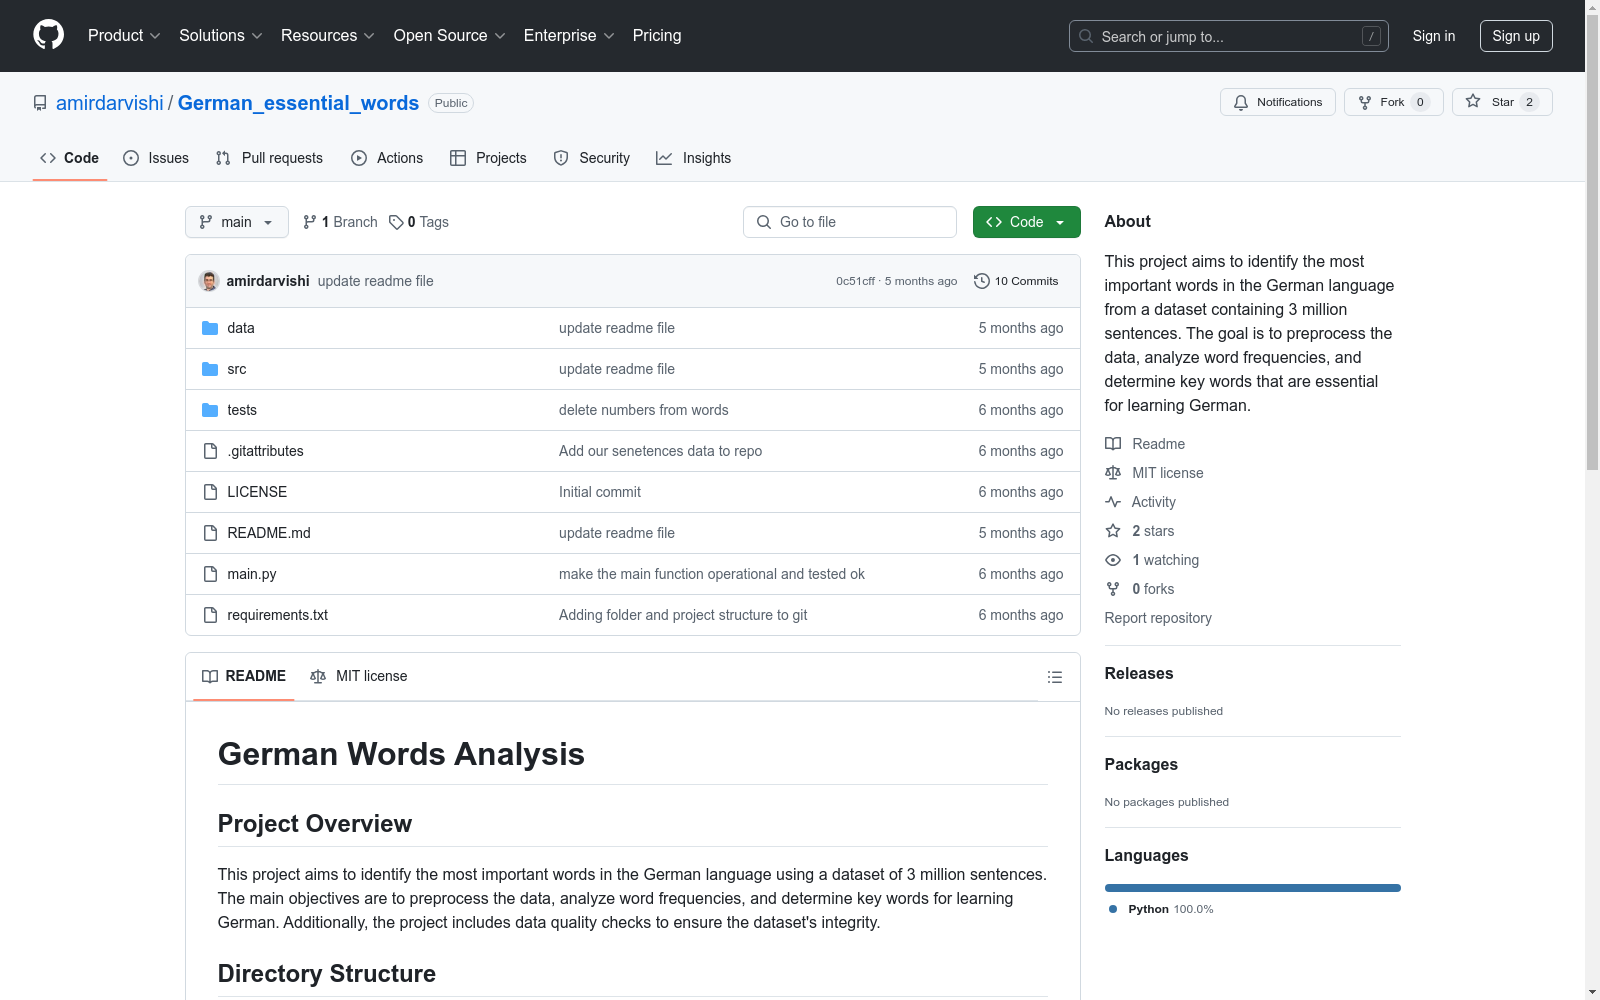Image resolution: width=1600 pixels, height=1000 pixels.
Task: Expand the Enterprise menu
Action: point(569,35)
